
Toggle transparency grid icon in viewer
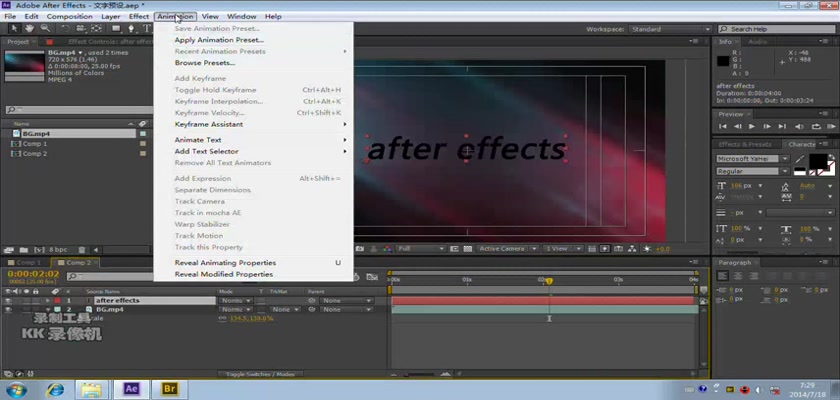pos(468,249)
